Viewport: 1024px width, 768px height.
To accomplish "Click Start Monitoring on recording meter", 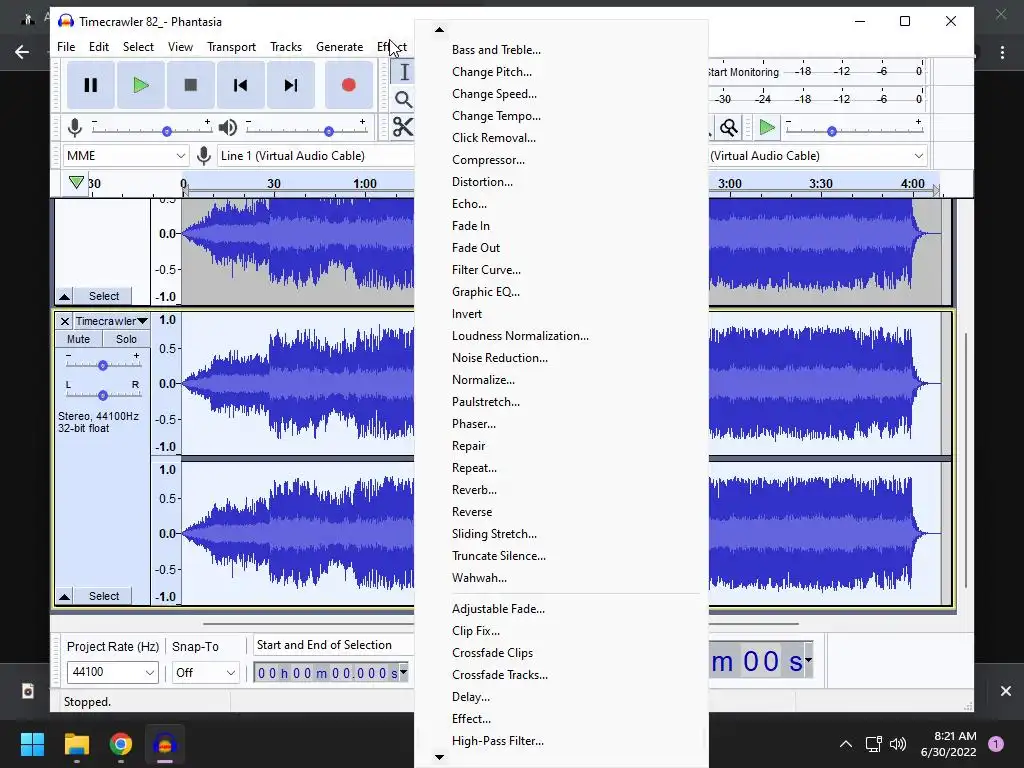I will click(743, 72).
